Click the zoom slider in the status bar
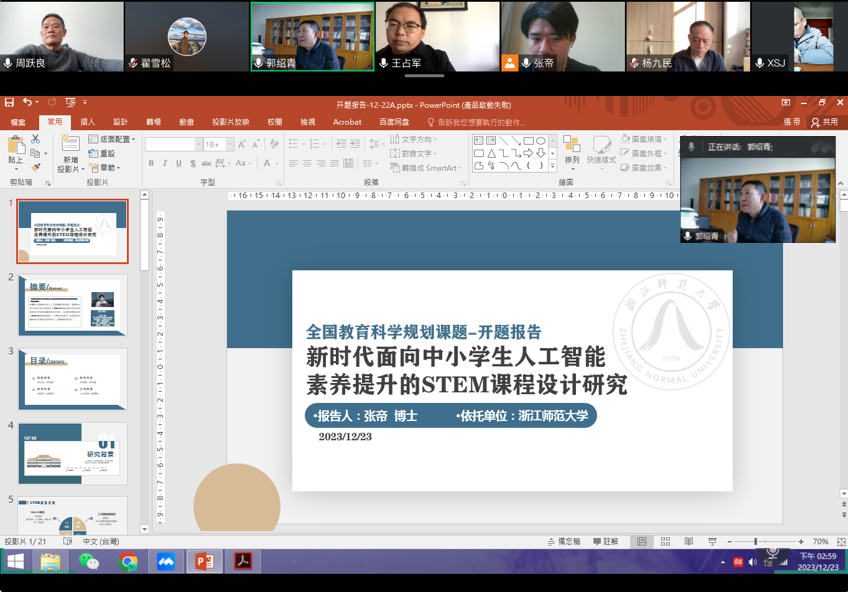The width and height of the screenshot is (848, 595). point(755,542)
